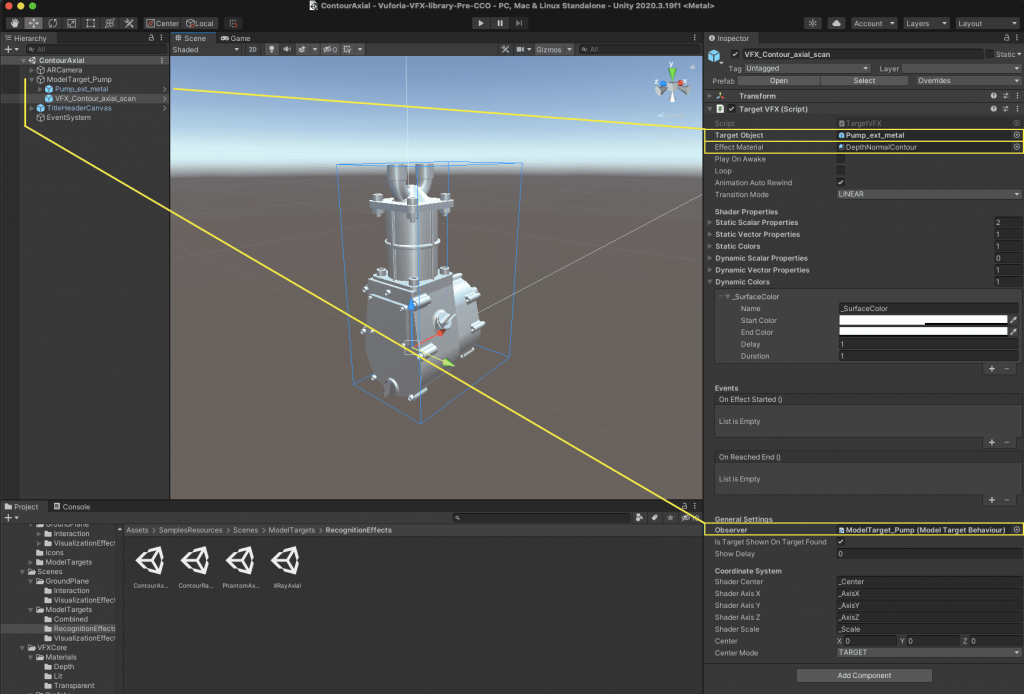Toggle scene effects (skybox) icon
Viewport: 1024px width, 694px height.
coord(302,49)
